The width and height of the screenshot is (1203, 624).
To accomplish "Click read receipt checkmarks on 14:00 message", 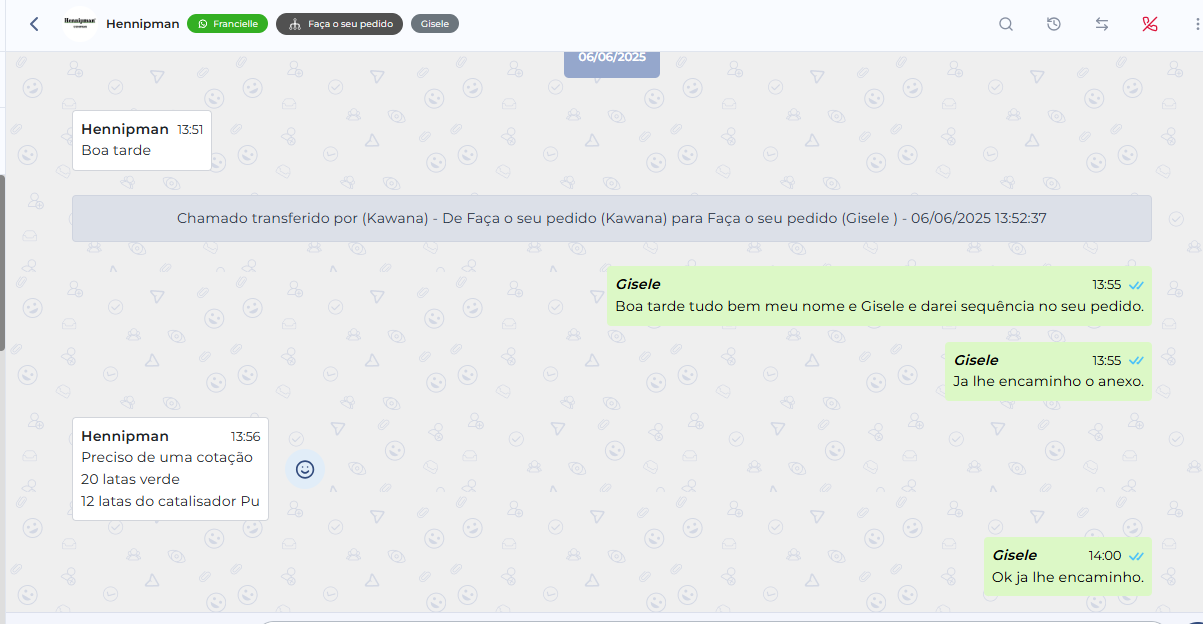I will [x=1137, y=556].
